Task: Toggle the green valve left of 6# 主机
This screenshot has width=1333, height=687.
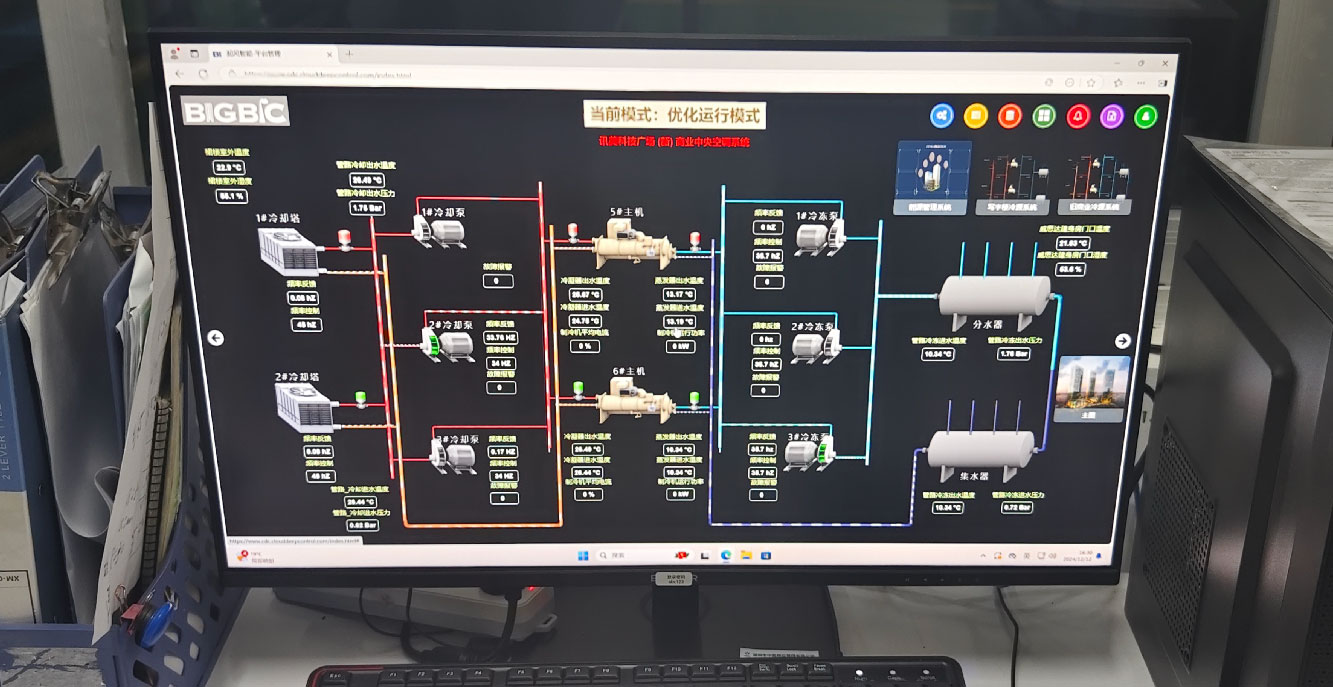Action: click(575, 390)
